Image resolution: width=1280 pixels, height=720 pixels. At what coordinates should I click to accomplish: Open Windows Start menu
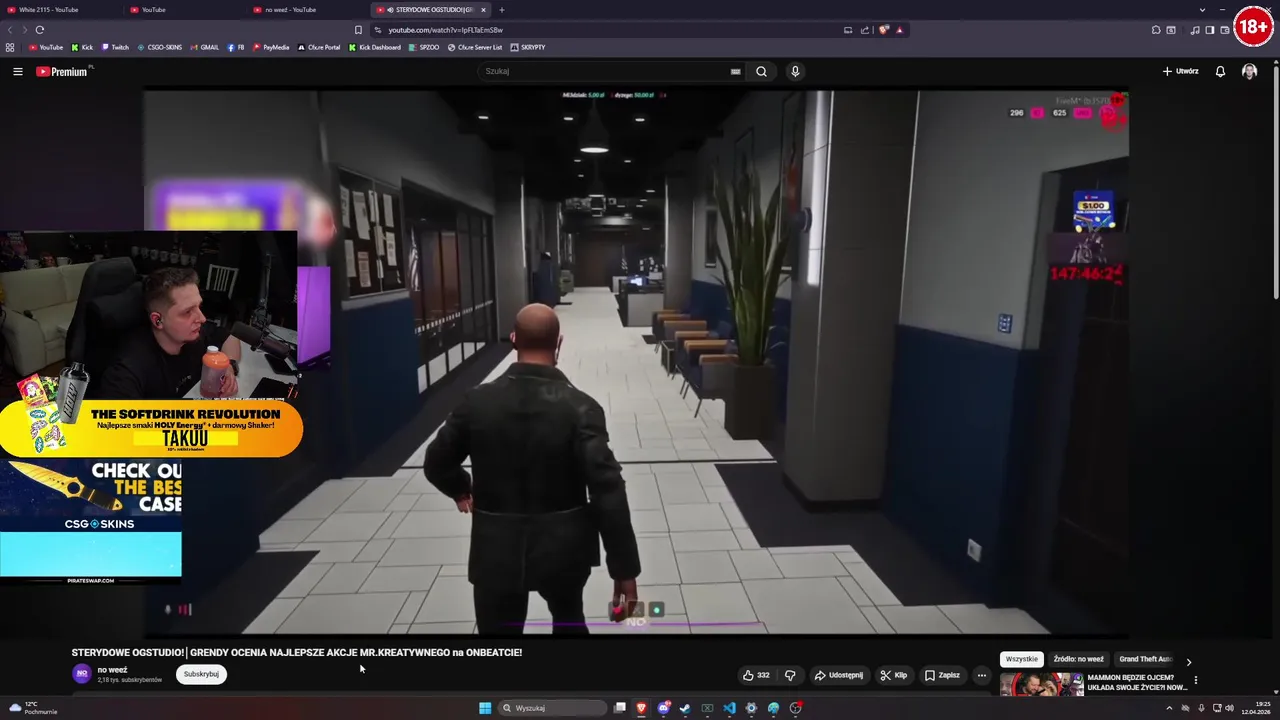485,708
